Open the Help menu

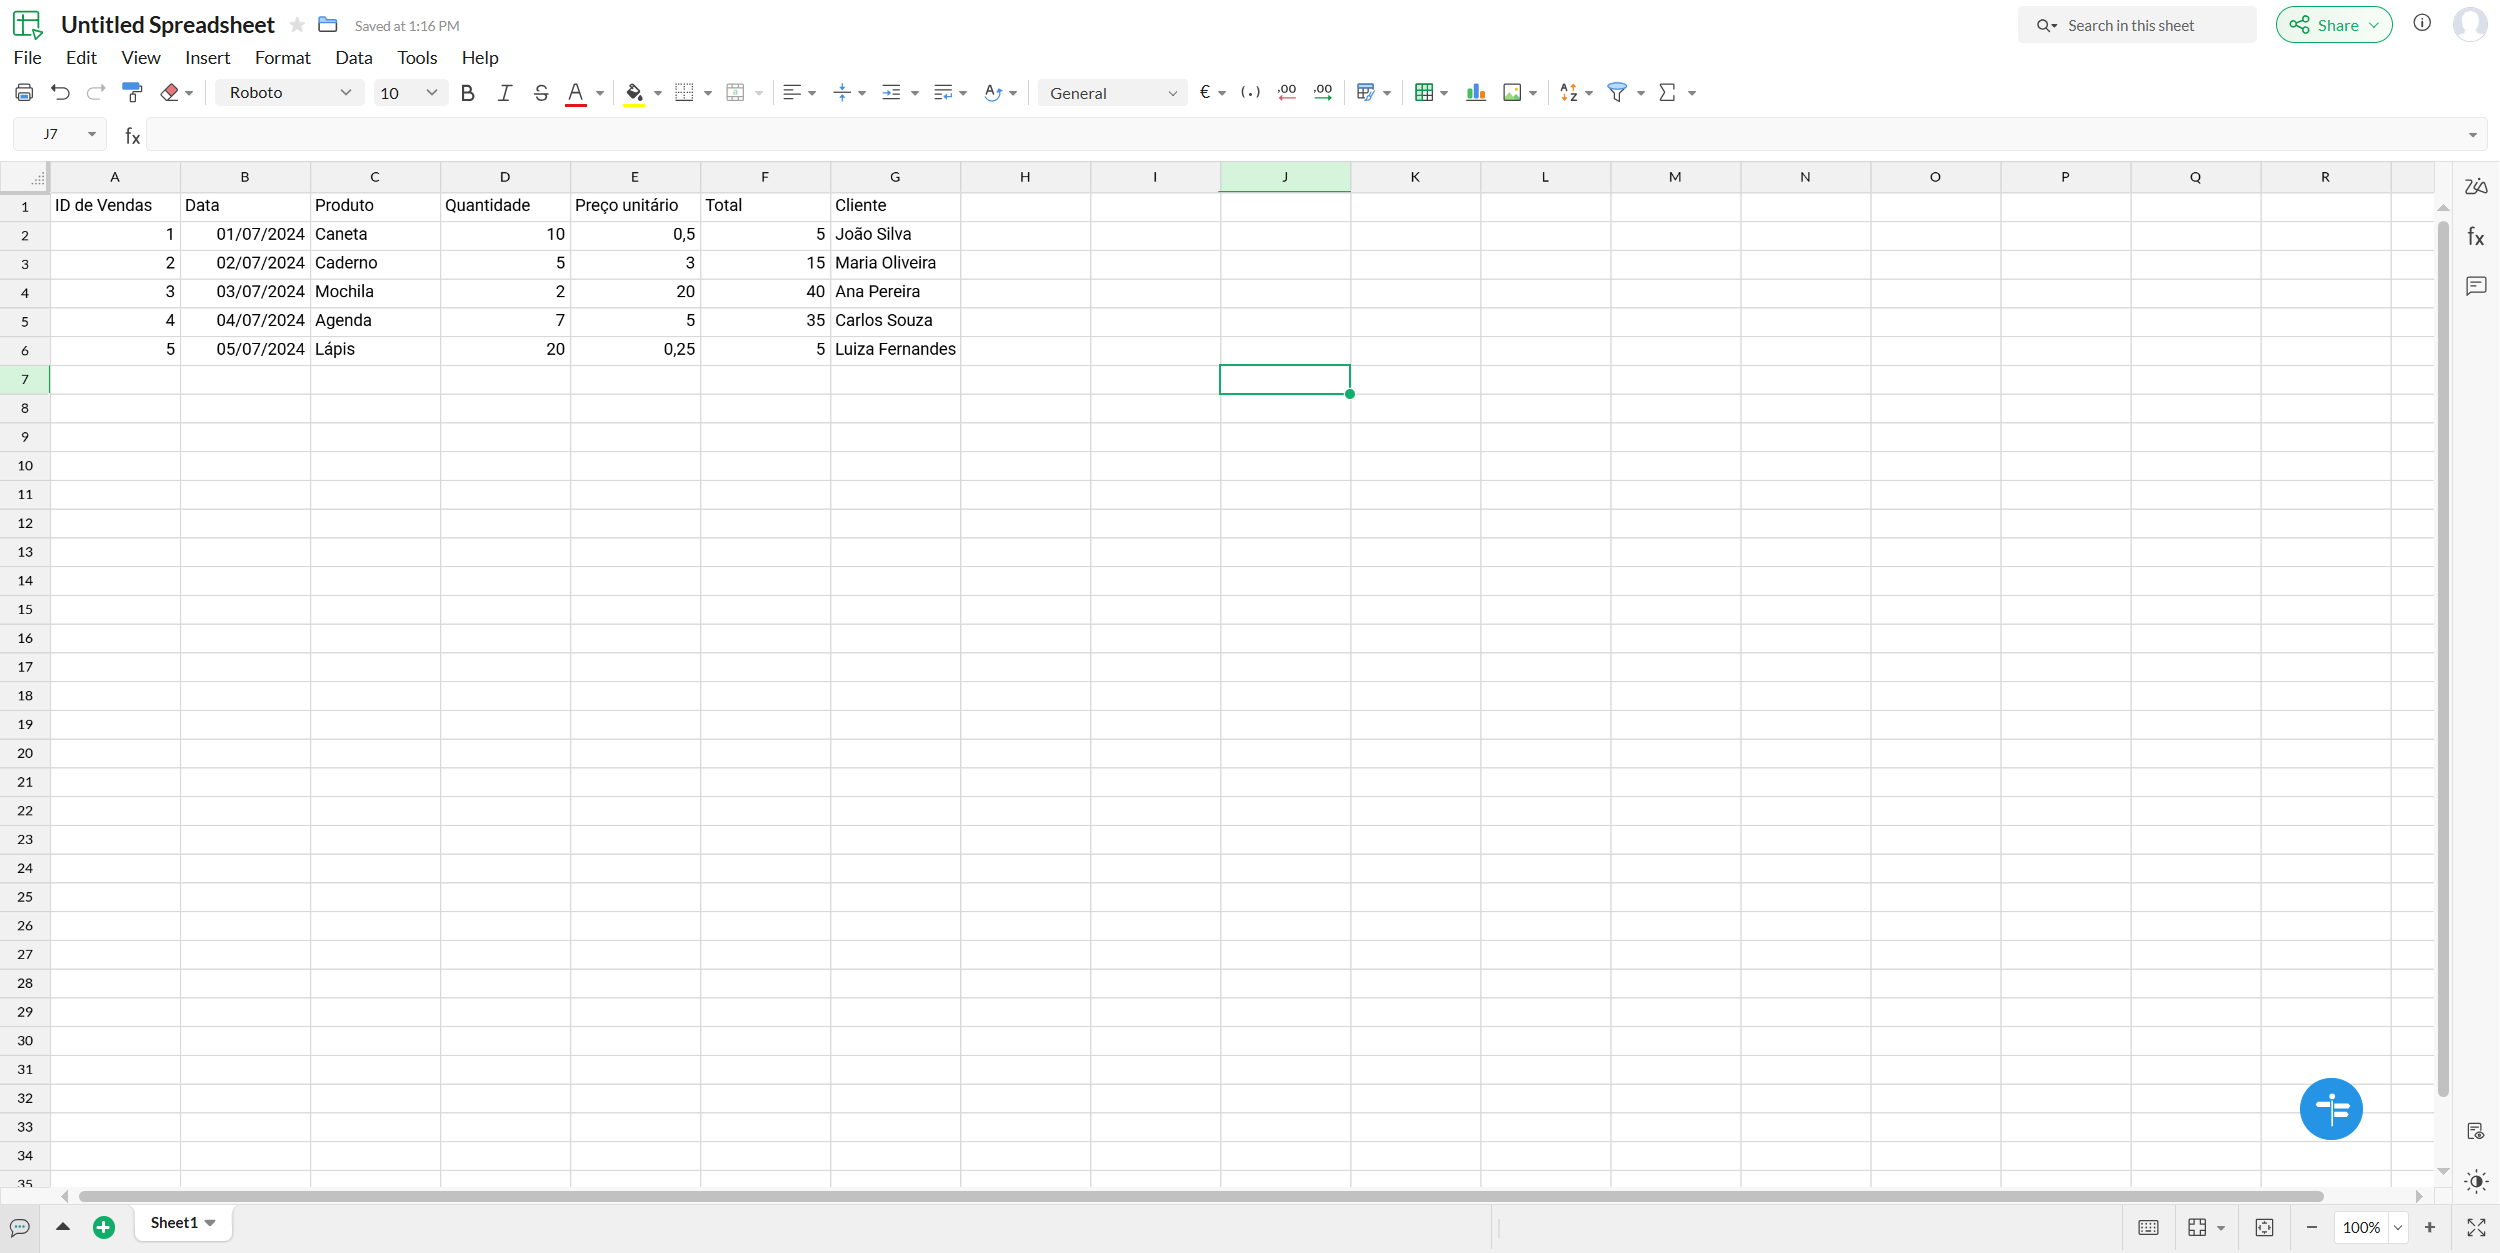[x=480, y=58]
